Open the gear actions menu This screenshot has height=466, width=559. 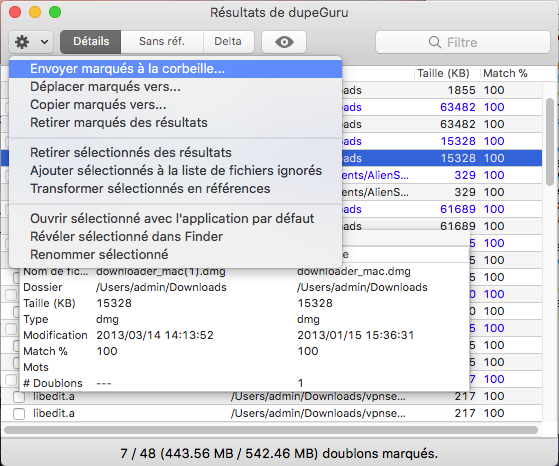(22, 42)
